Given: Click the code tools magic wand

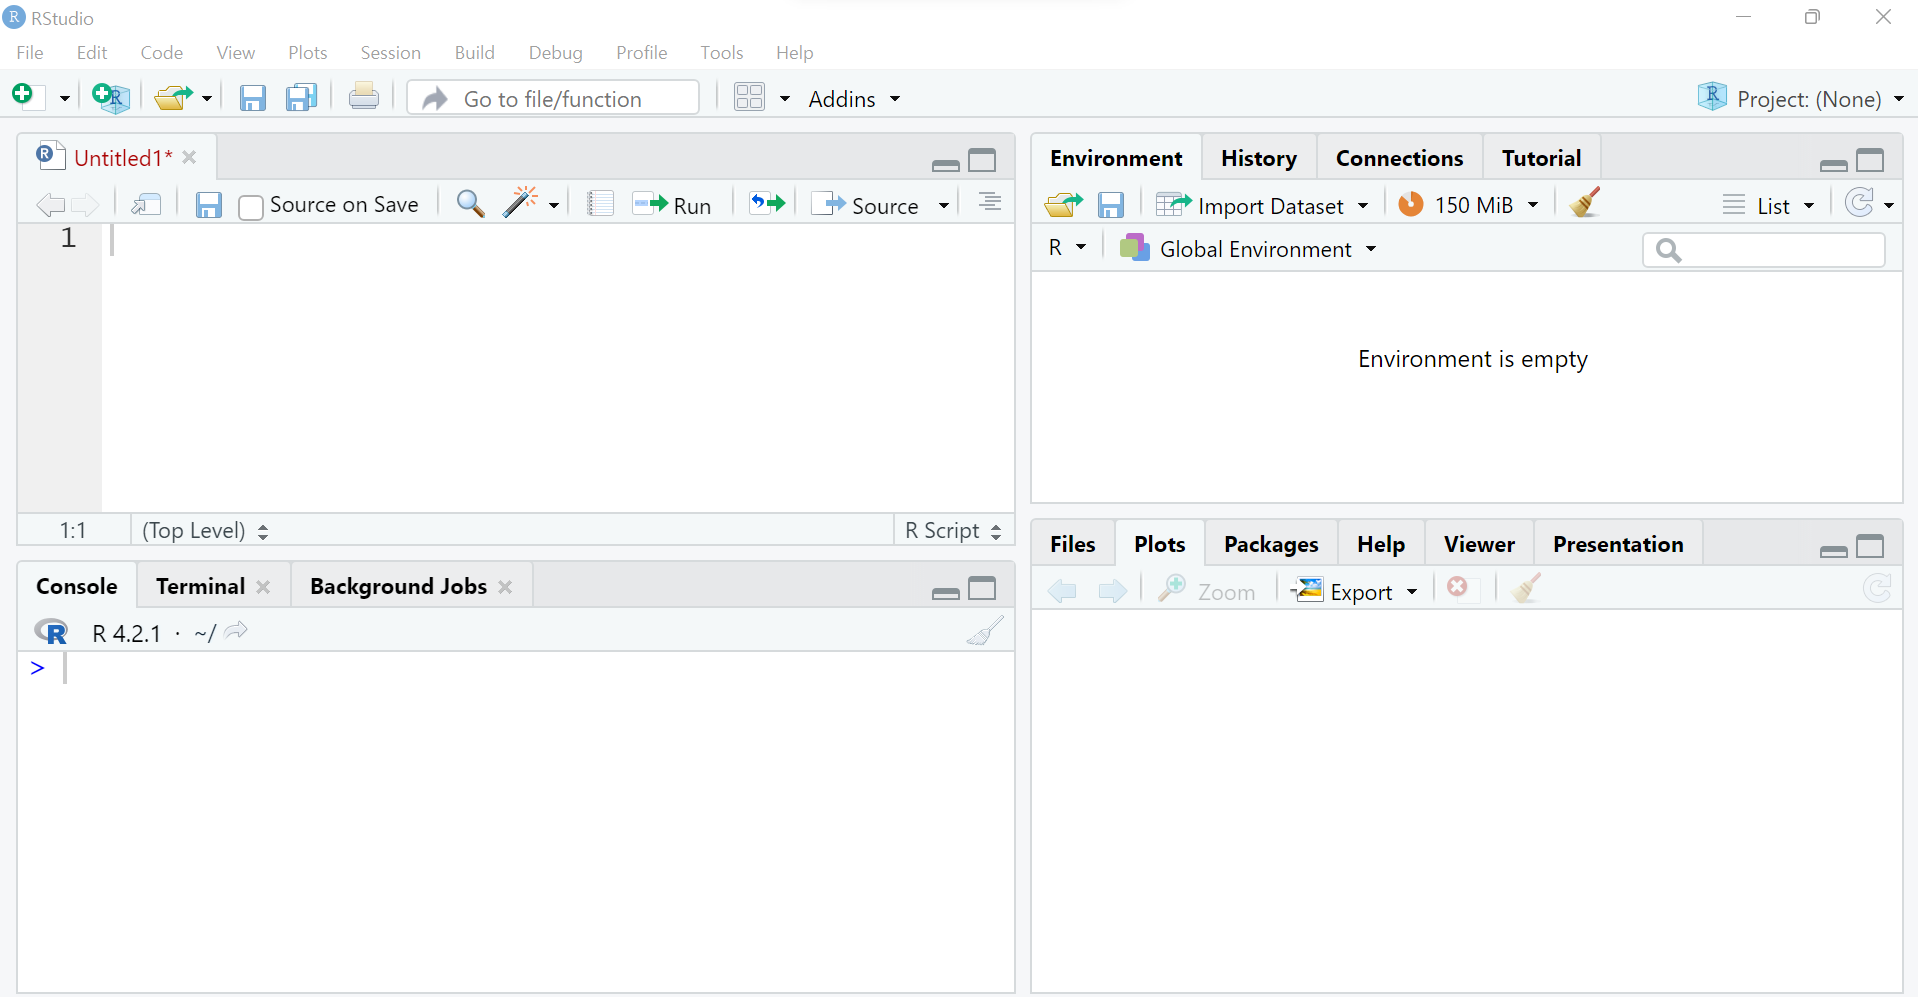Looking at the screenshot, I should click(x=520, y=203).
